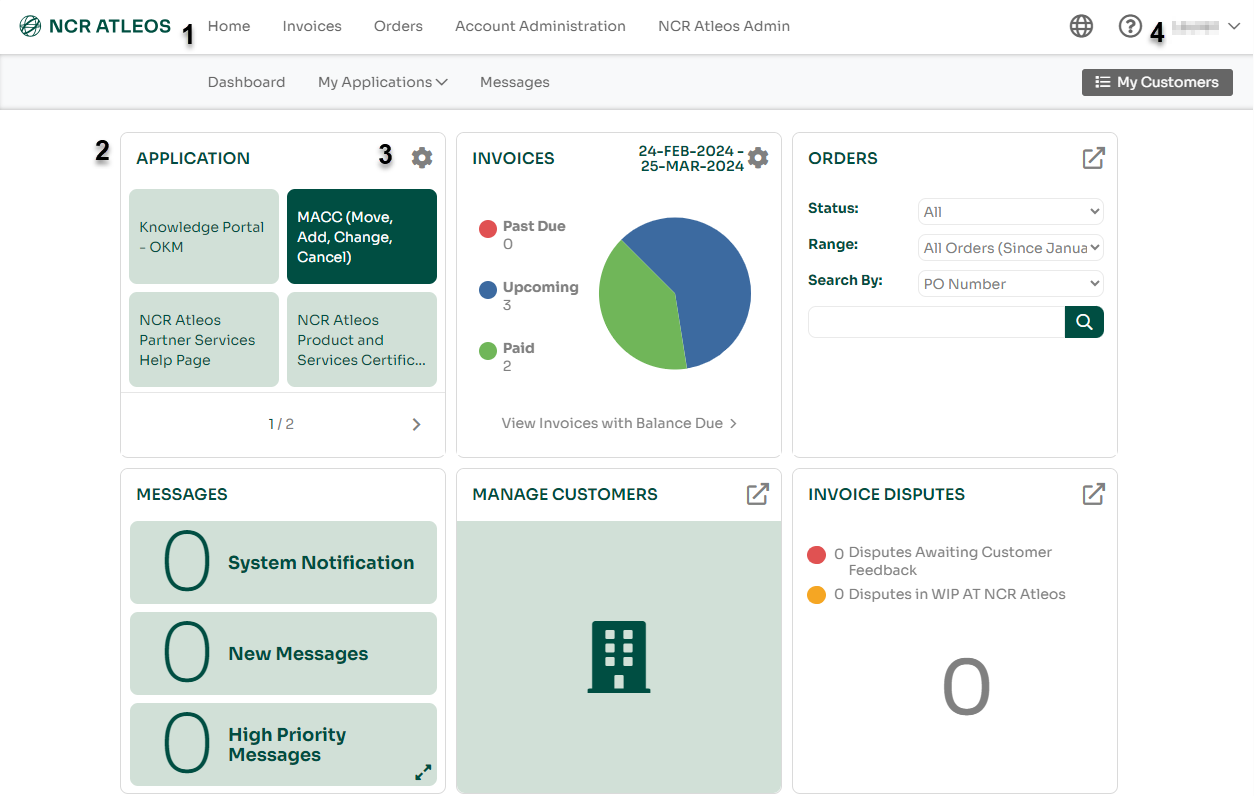Click the NCR Atleos logo

95,26
